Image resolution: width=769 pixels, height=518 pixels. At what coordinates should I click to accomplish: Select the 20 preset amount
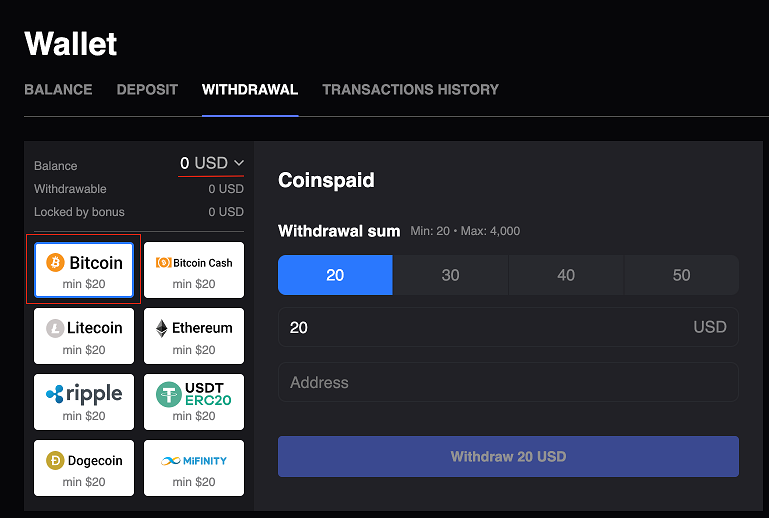tap(335, 275)
